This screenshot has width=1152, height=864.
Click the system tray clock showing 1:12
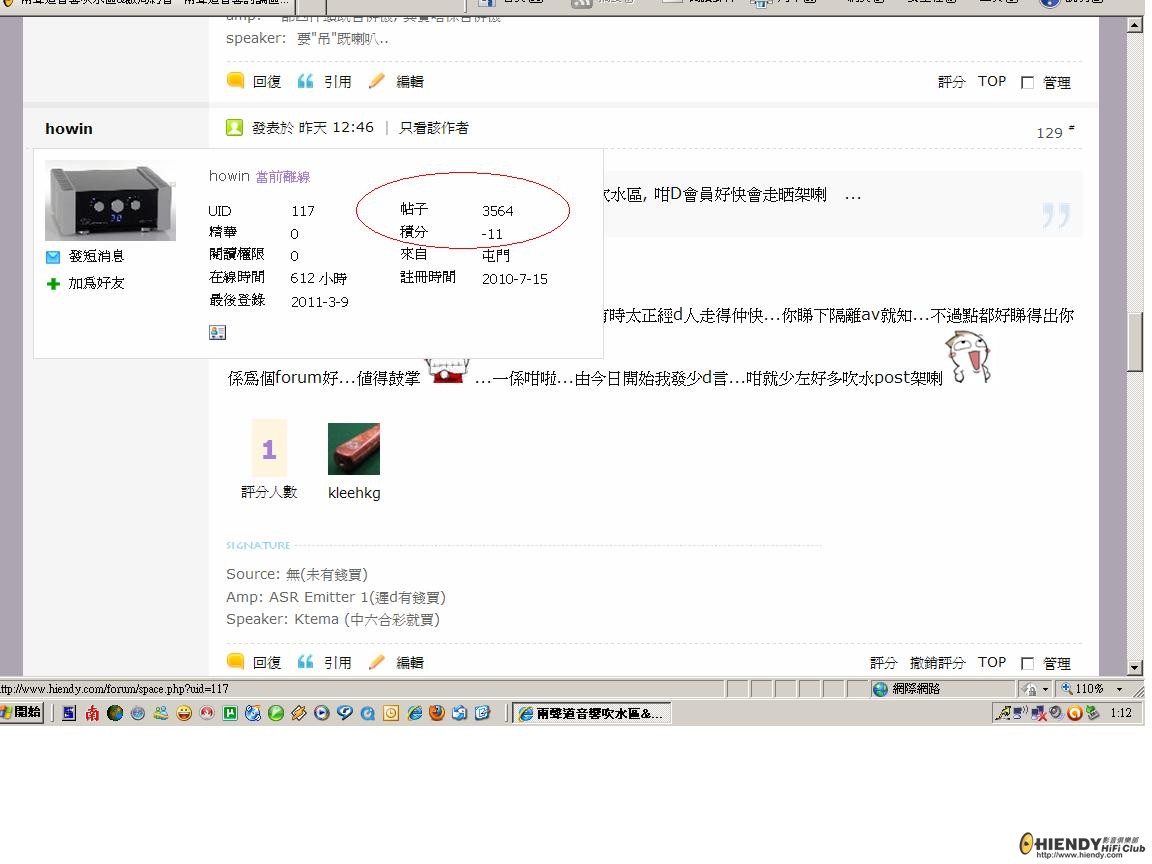tap(1121, 713)
